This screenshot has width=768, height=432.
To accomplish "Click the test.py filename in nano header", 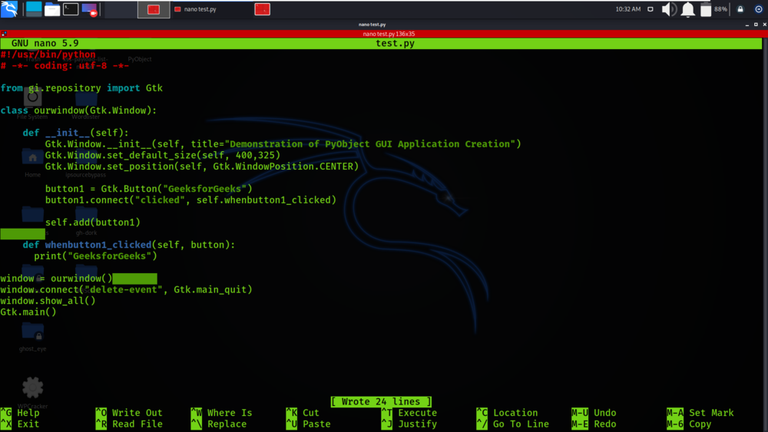I will point(395,44).
